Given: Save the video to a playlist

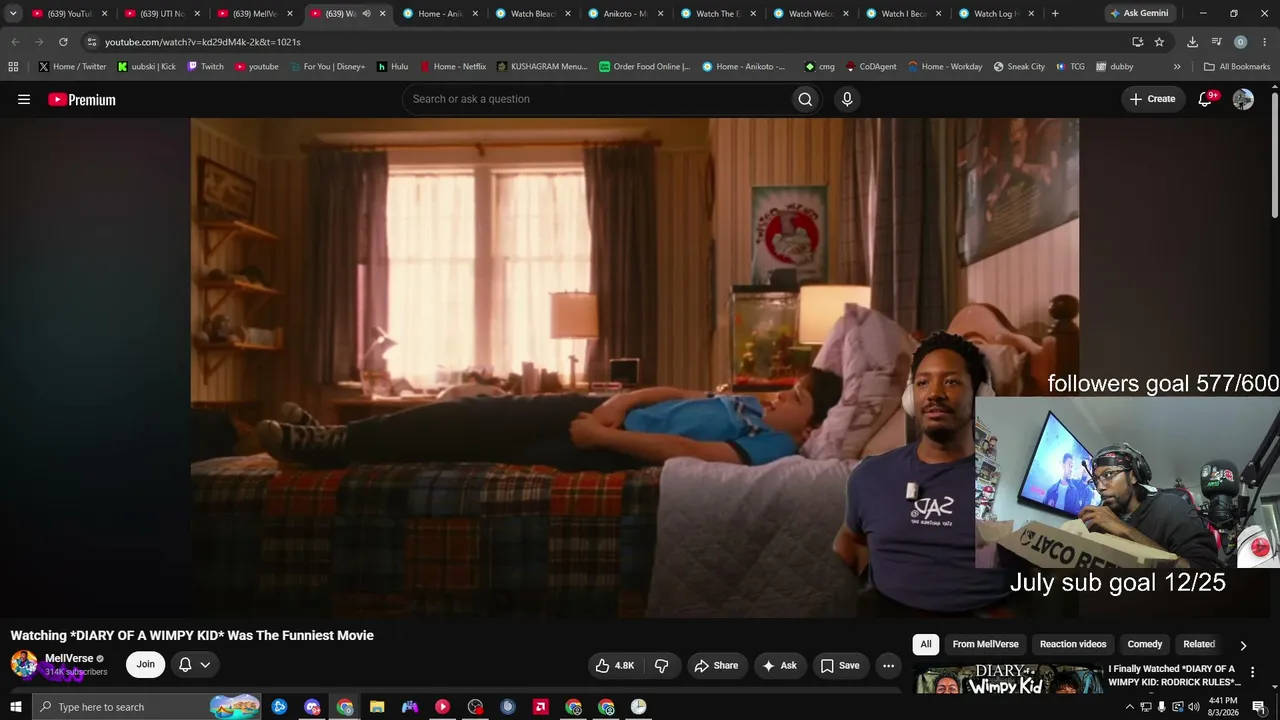Looking at the screenshot, I should click(840, 665).
